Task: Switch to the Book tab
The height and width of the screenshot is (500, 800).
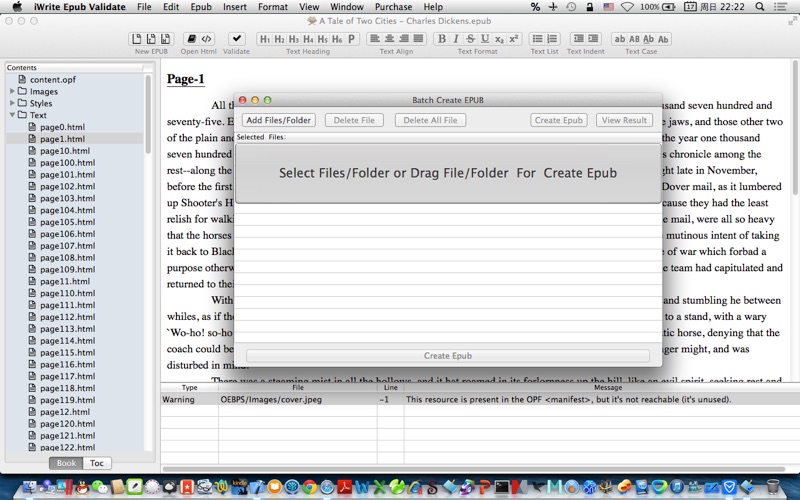Action: pyautogui.click(x=66, y=463)
